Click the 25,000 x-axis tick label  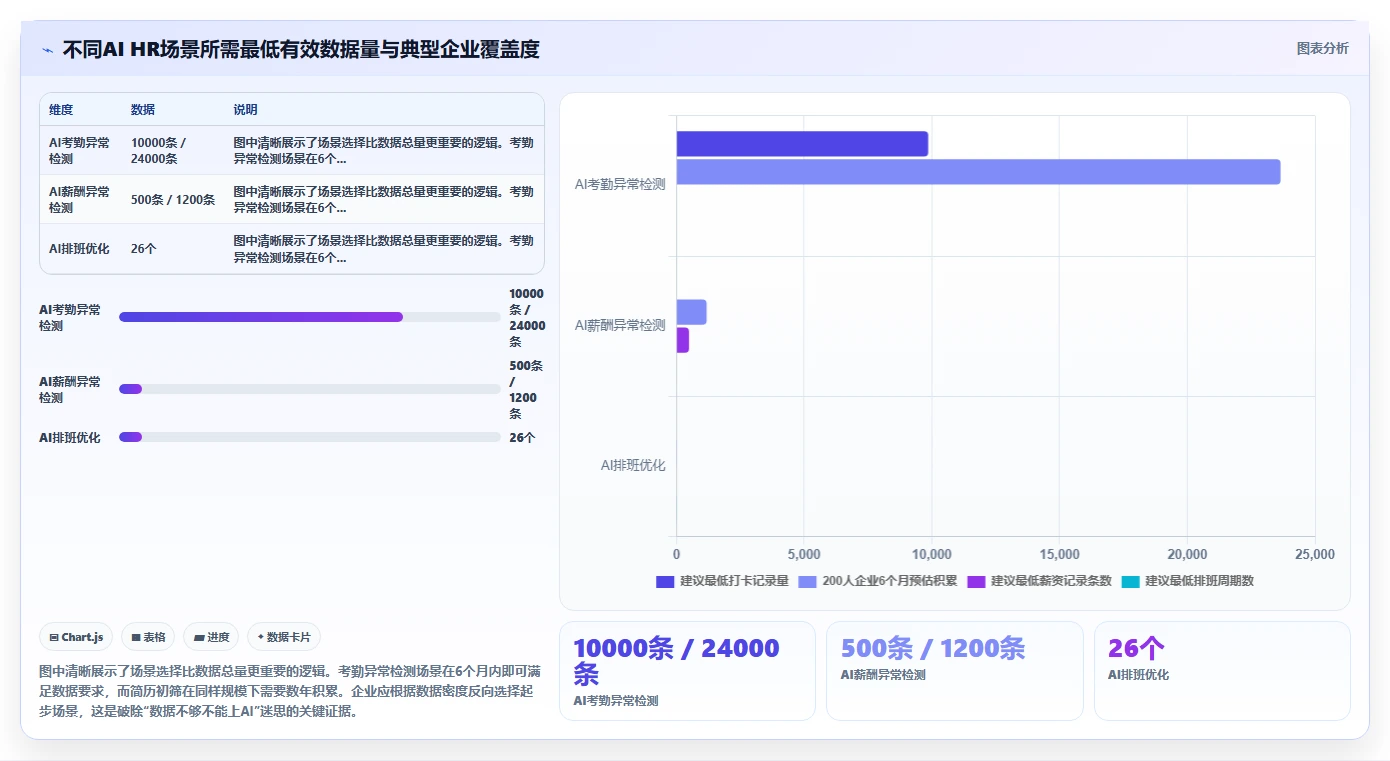point(1314,554)
